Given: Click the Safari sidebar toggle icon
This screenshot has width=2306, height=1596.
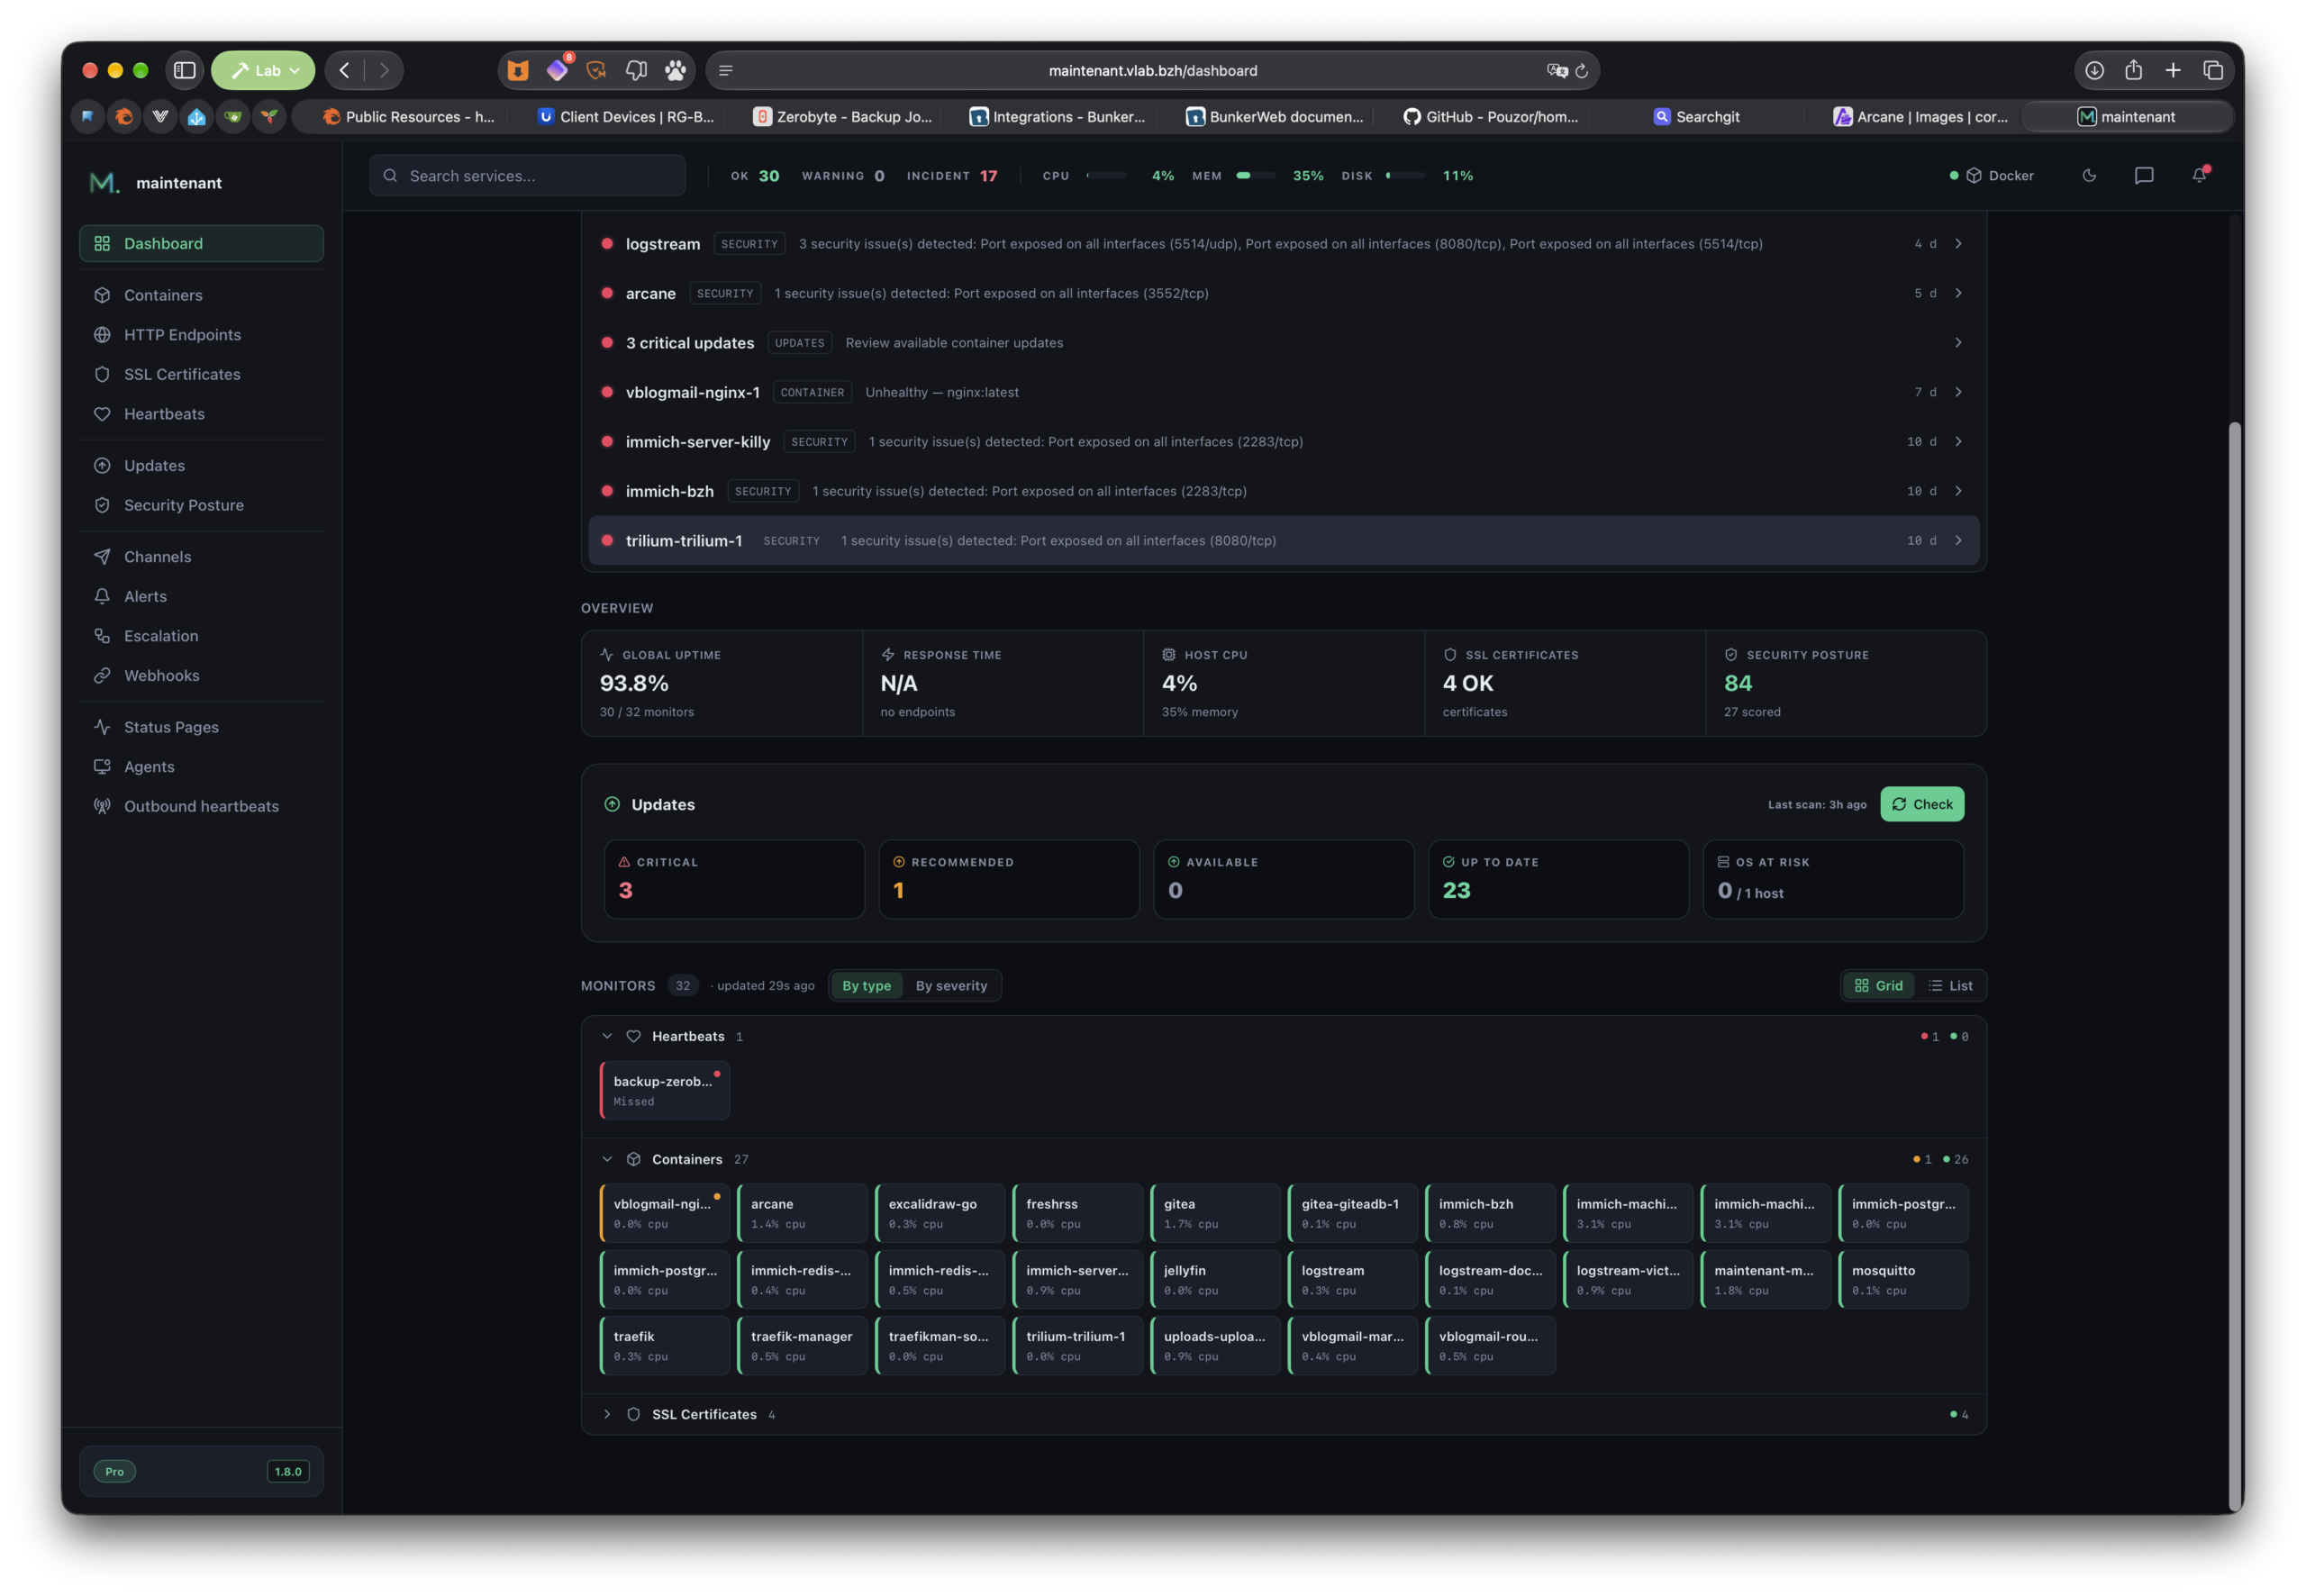Looking at the screenshot, I should (x=184, y=70).
